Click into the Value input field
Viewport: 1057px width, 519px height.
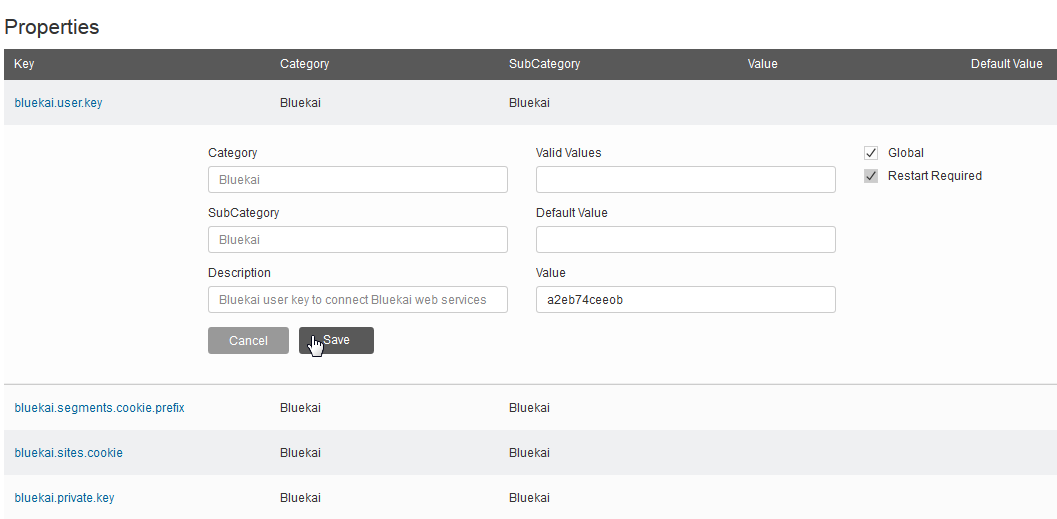click(685, 300)
